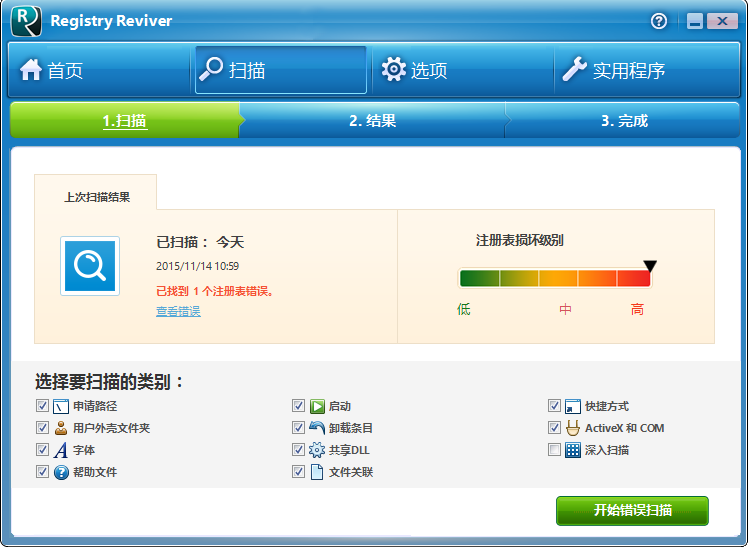Enable the 深入扫描 deep scan checkbox
751x550 pixels.
click(x=554, y=450)
